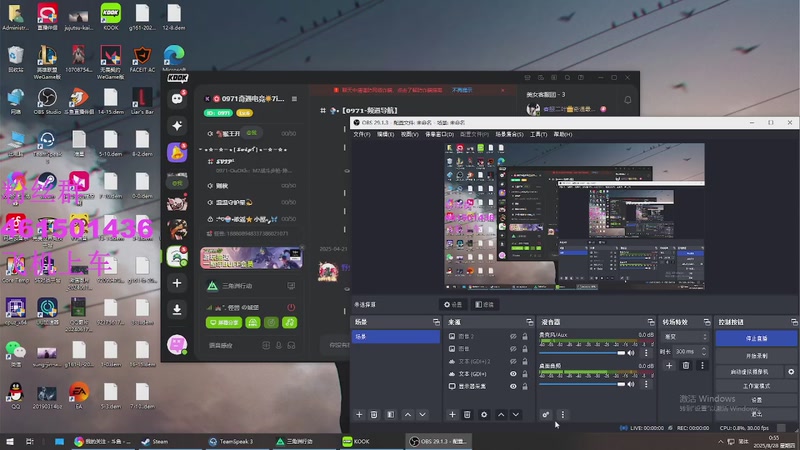Select OBS Studio desktop shortcut
The image size is (800, 450).
pyautogui.click(x=47, y=101)
